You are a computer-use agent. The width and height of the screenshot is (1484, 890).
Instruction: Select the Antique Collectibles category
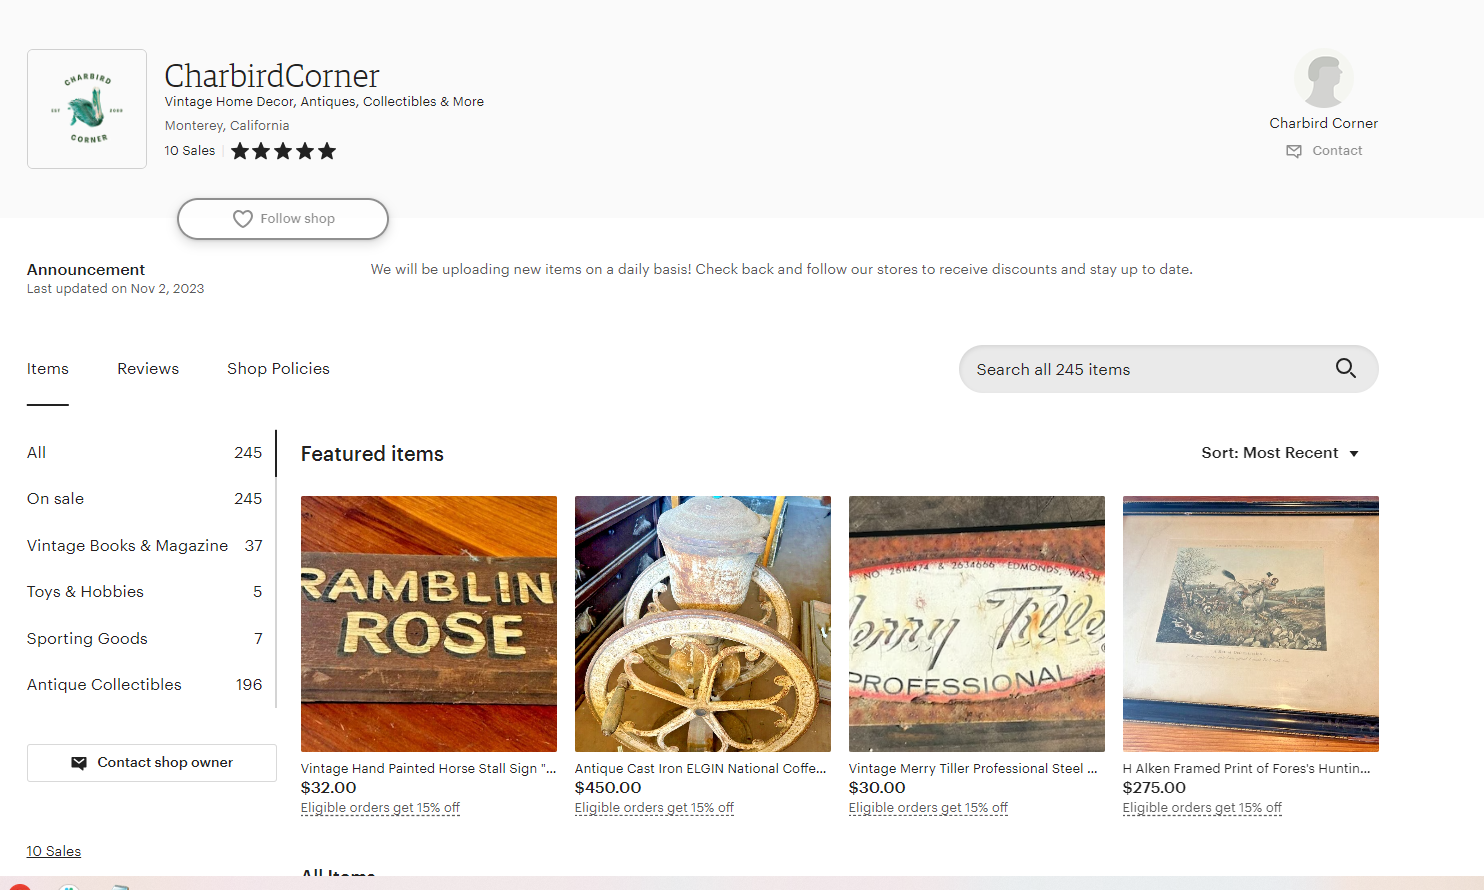[x=104, y=685]
